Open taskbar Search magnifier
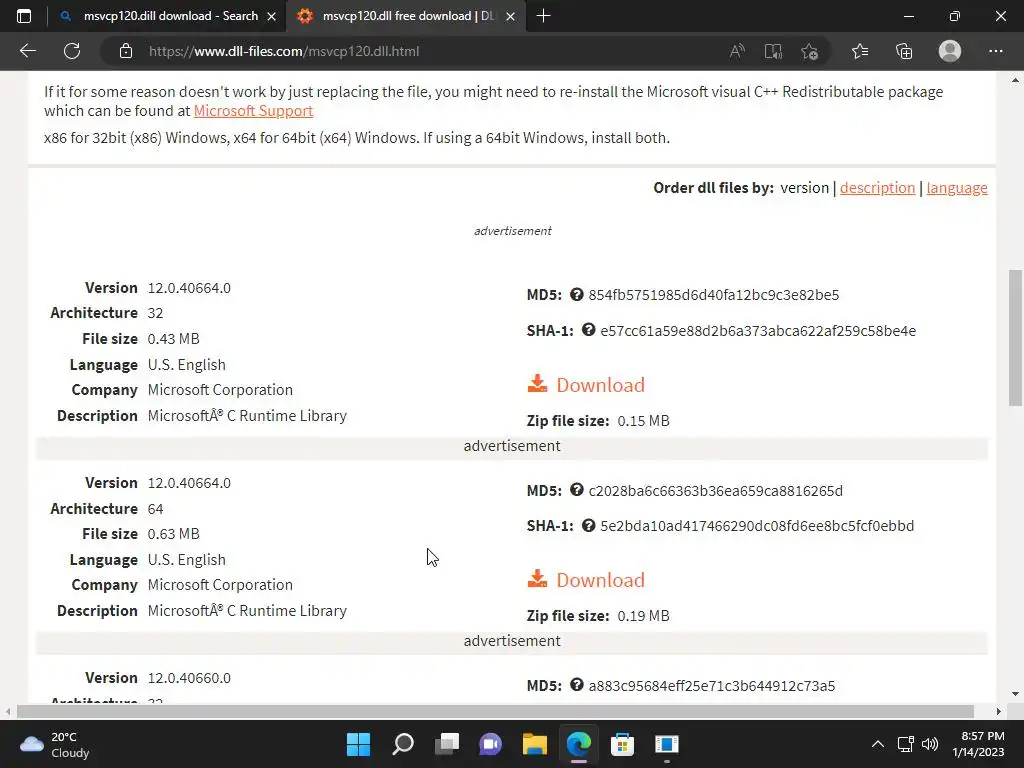Viewport: 1024px width, 768px height. point(402,744)
